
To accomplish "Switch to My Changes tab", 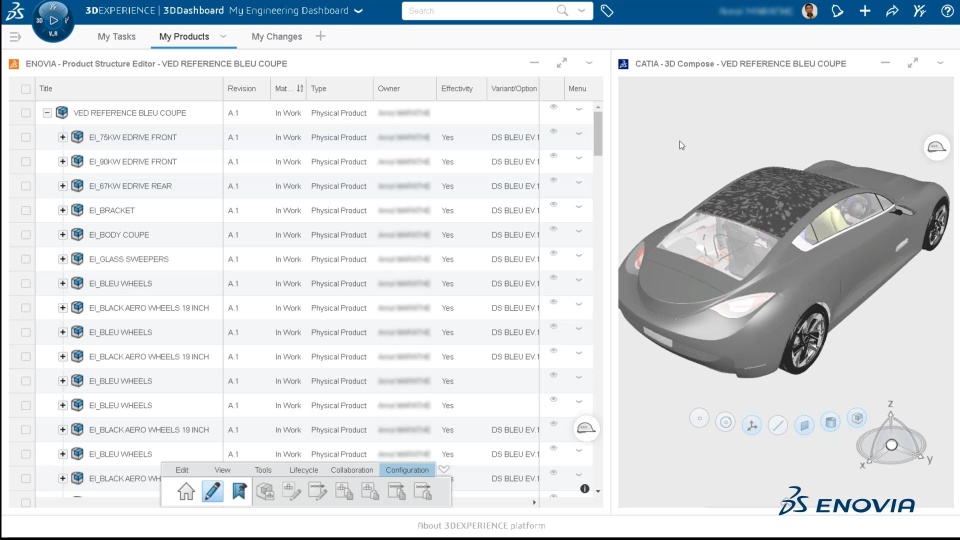I will [277, 37].
